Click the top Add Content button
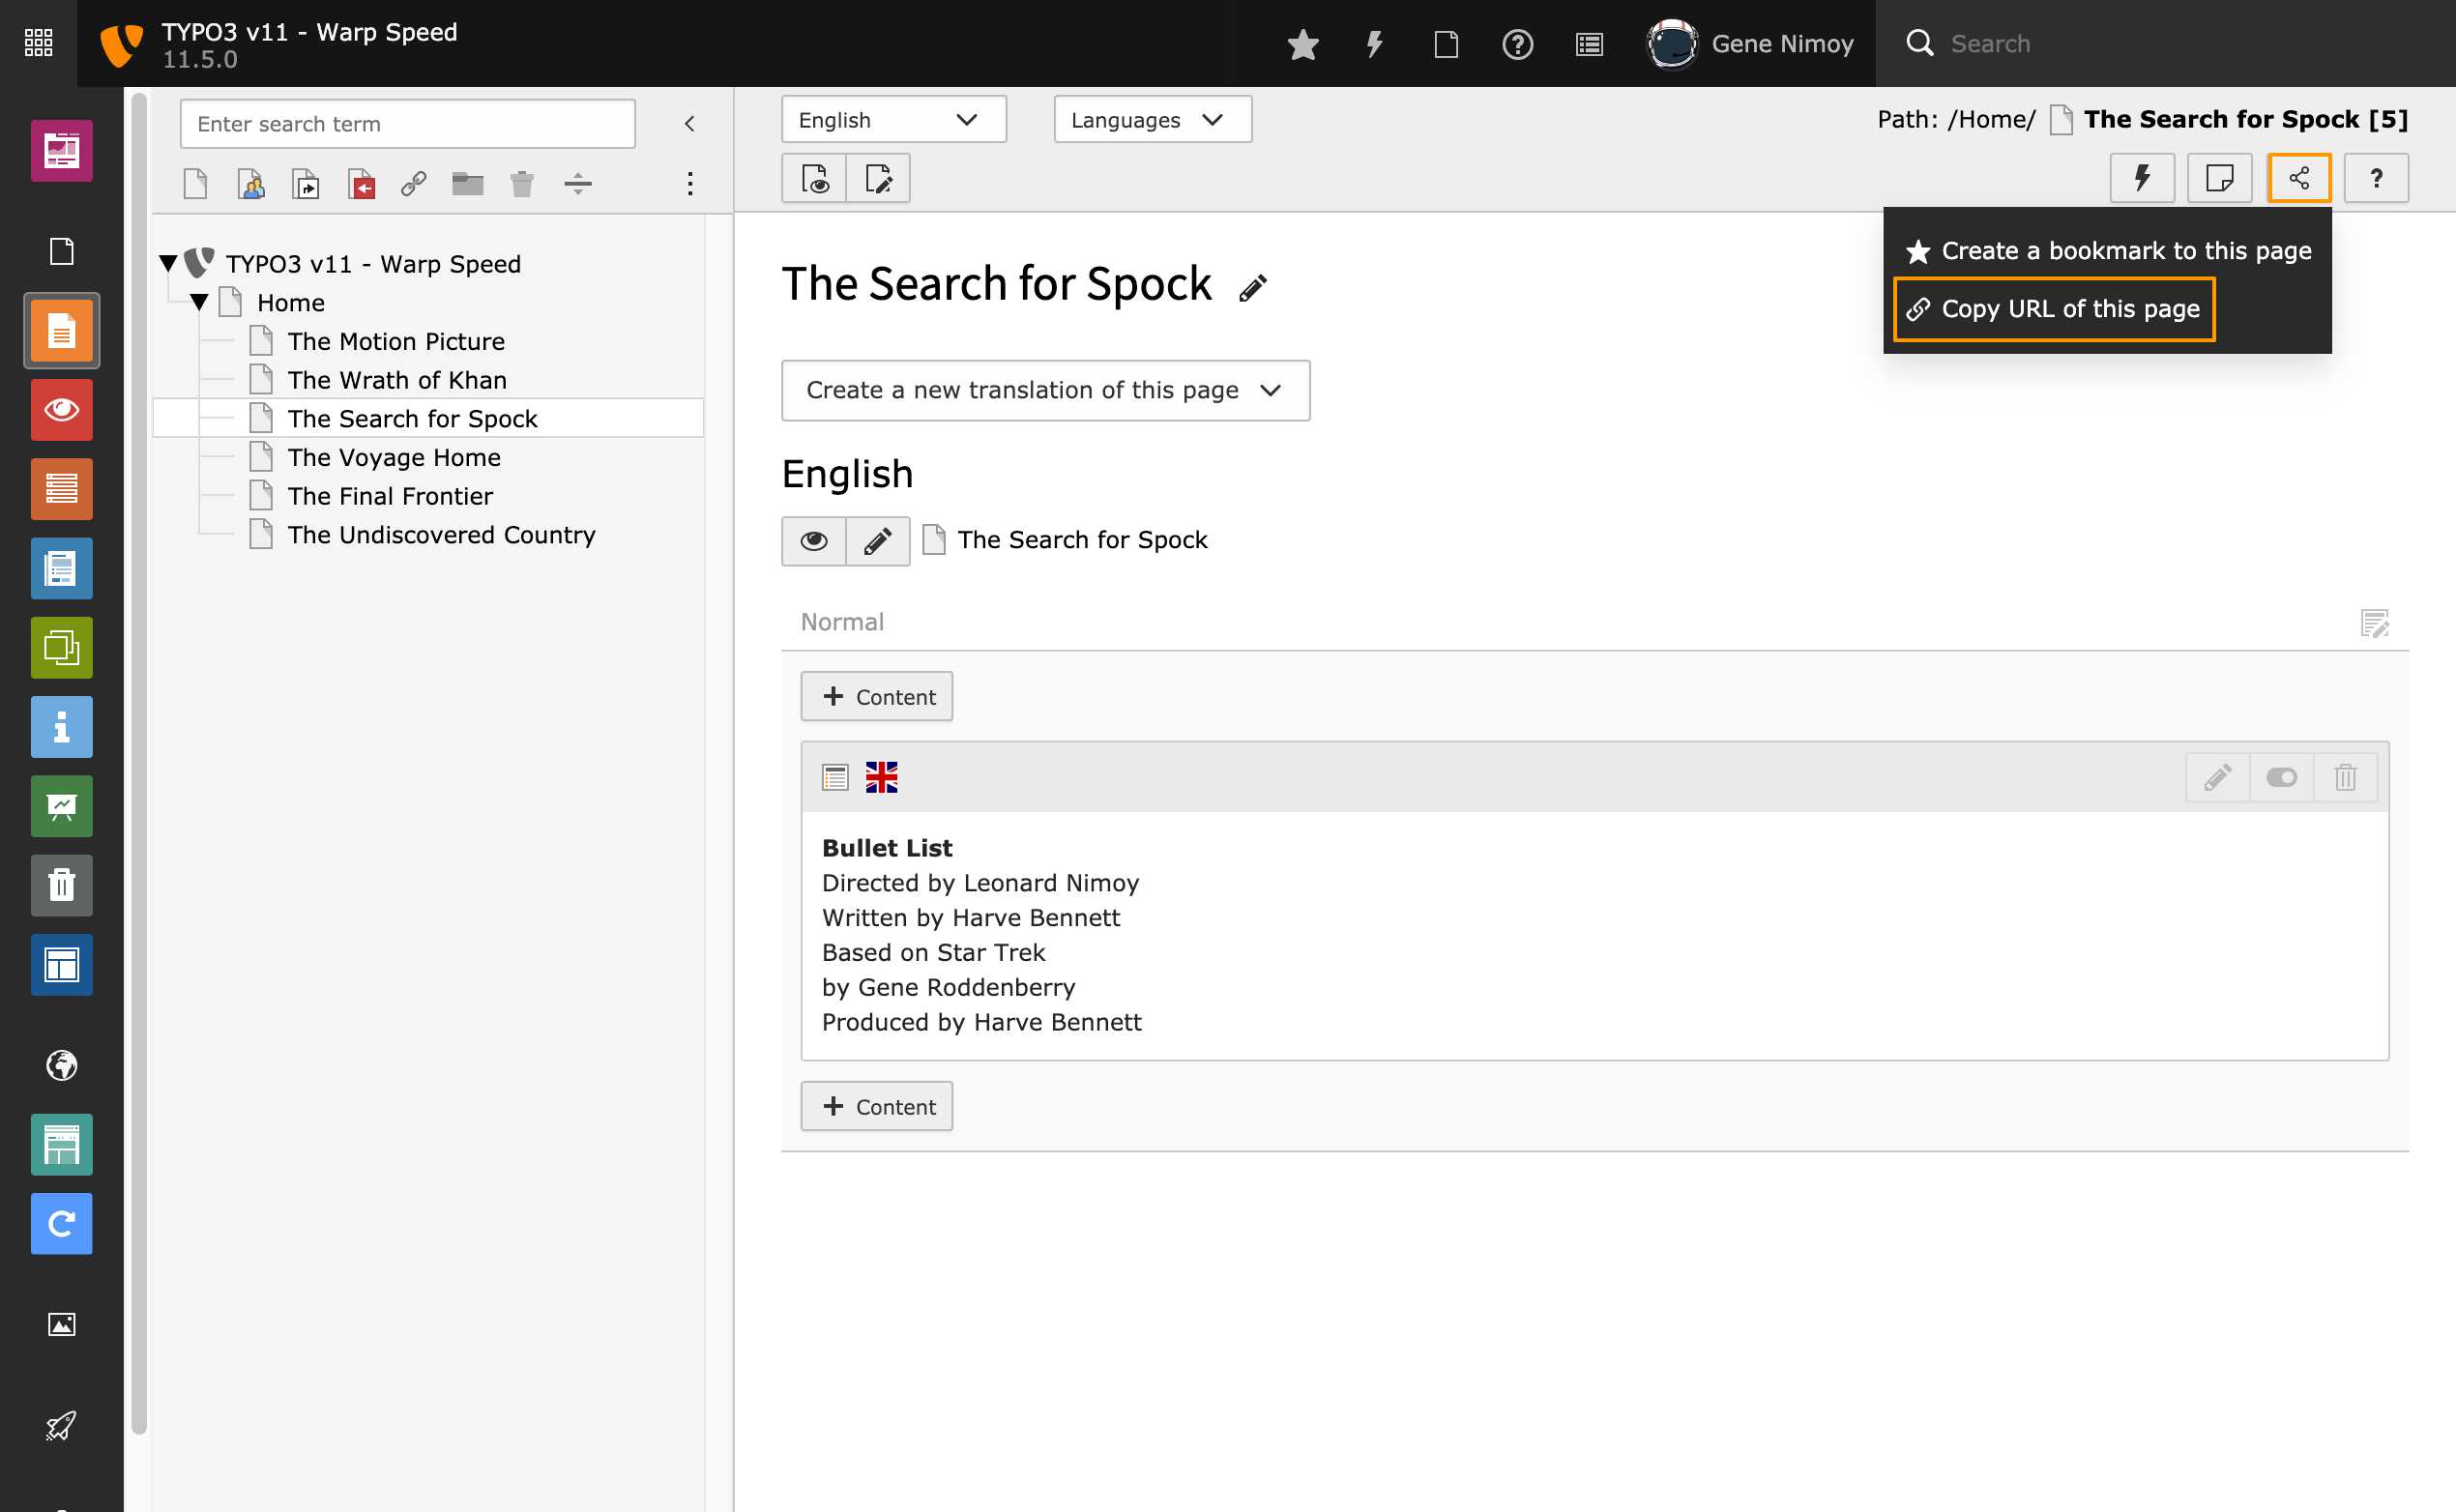The width and height of the screenshot is (2456, 1512). [x=877, y=696]
